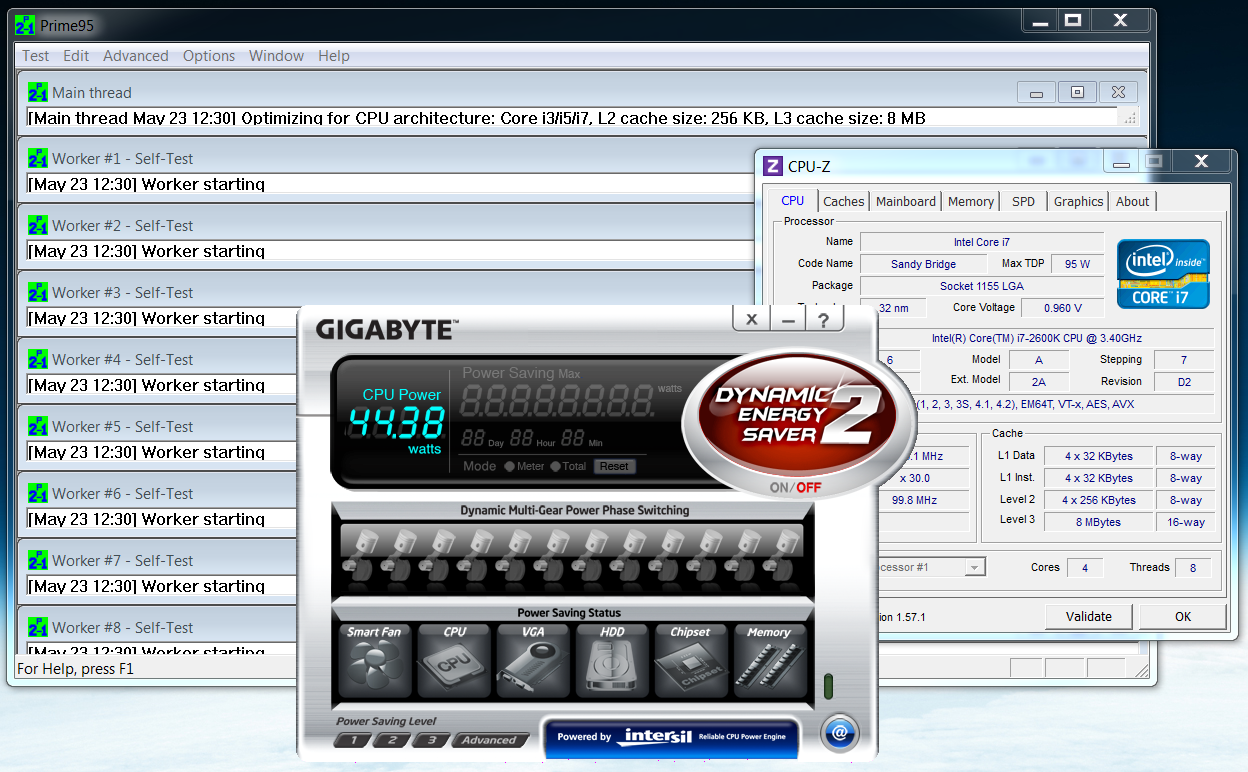The image size is (1248, 772).
Task: Switch to the SPD tab in CPU-Z
Action: (1023, 201)
